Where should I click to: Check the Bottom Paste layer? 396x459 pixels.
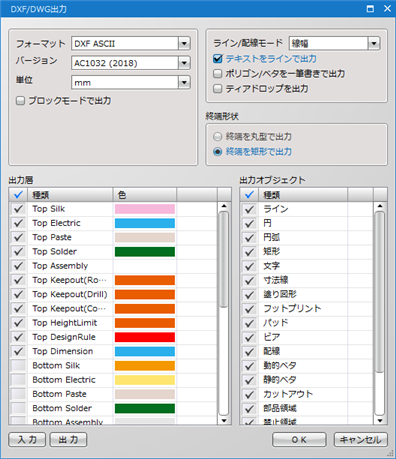click(18, 394)
